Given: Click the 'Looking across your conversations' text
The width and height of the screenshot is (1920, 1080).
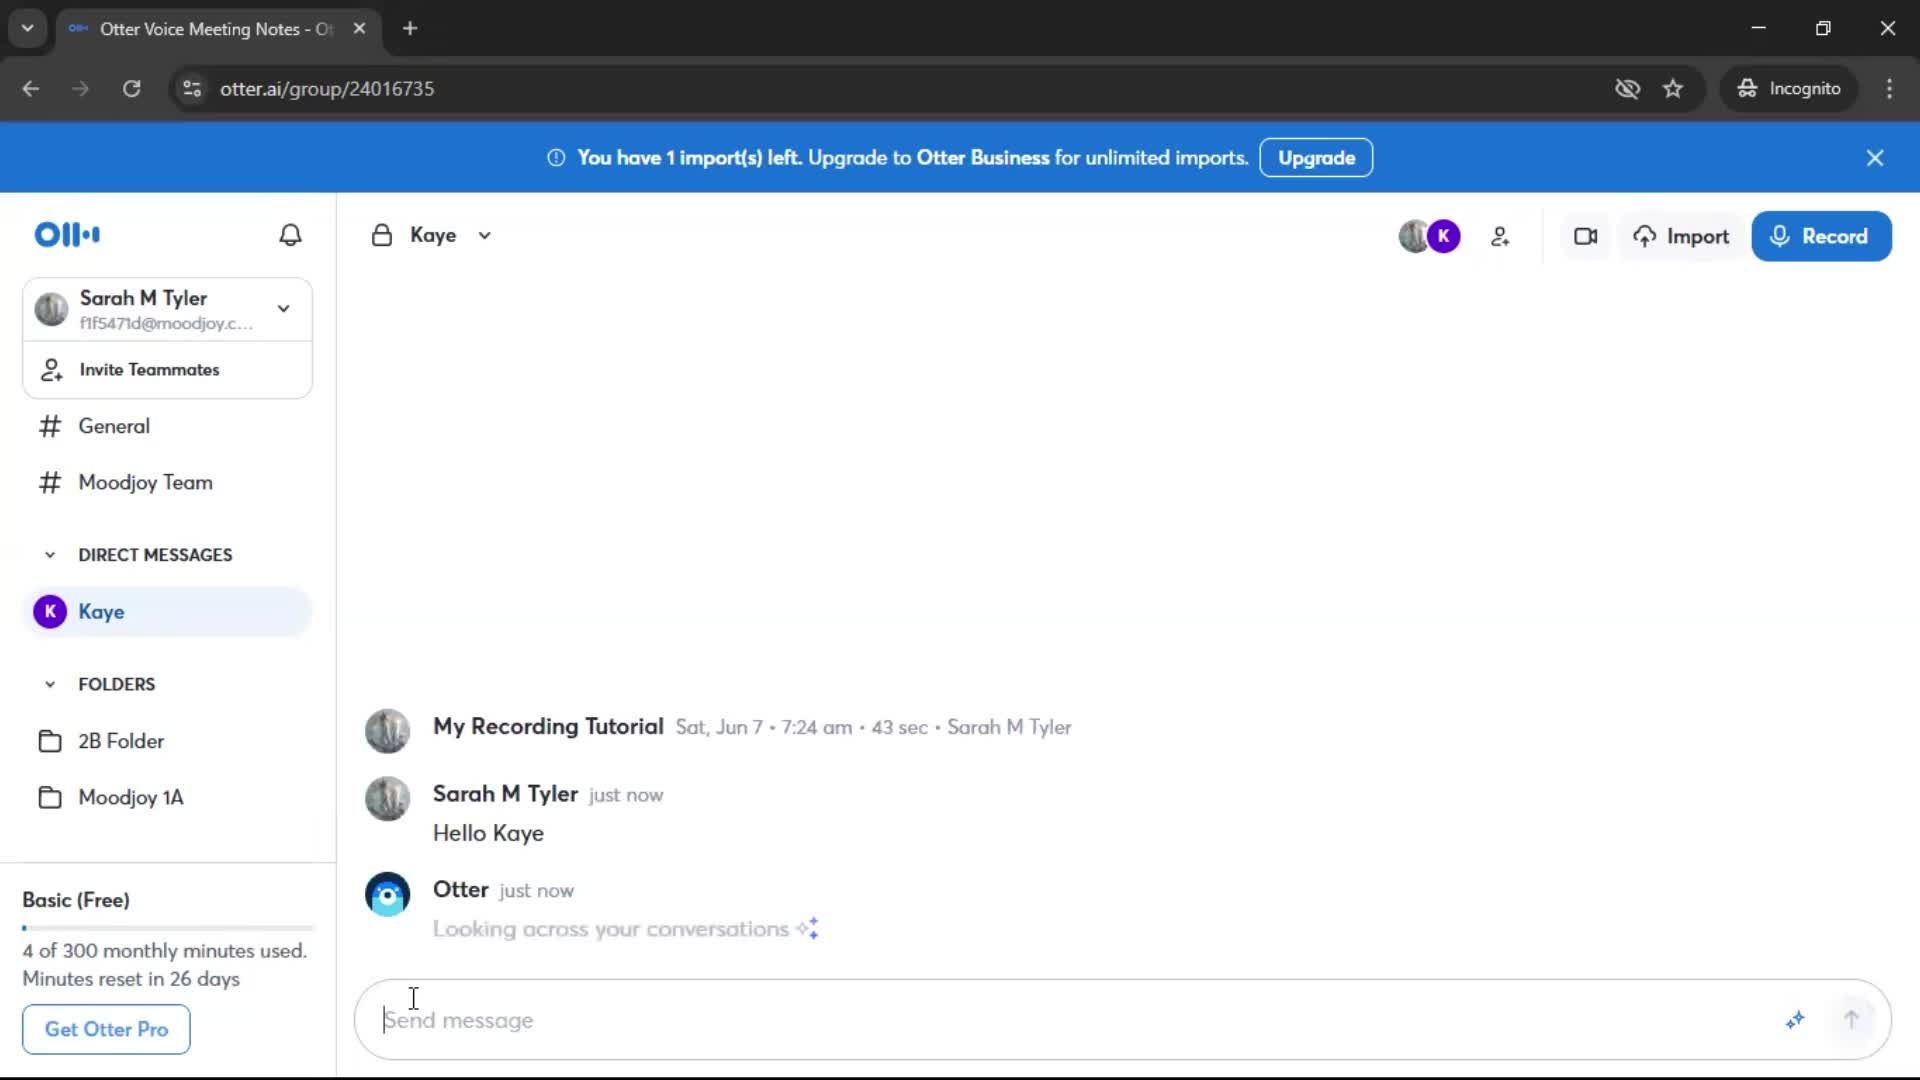Looking at the screenshot, I should (x=611, y=929).
